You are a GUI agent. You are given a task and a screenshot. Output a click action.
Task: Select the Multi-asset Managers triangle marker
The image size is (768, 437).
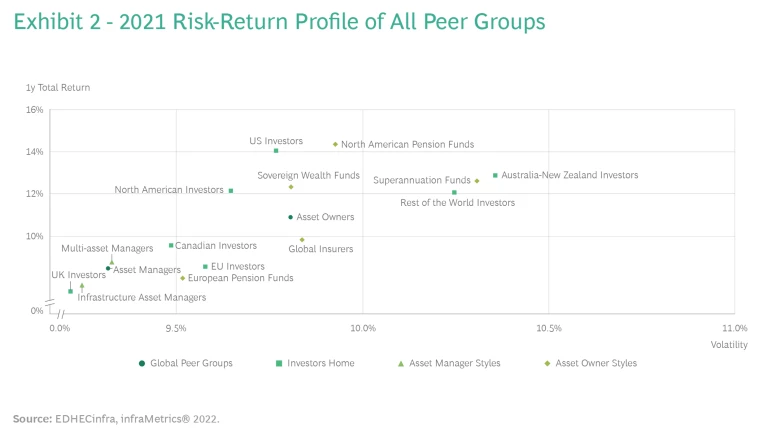pos(112,261)
